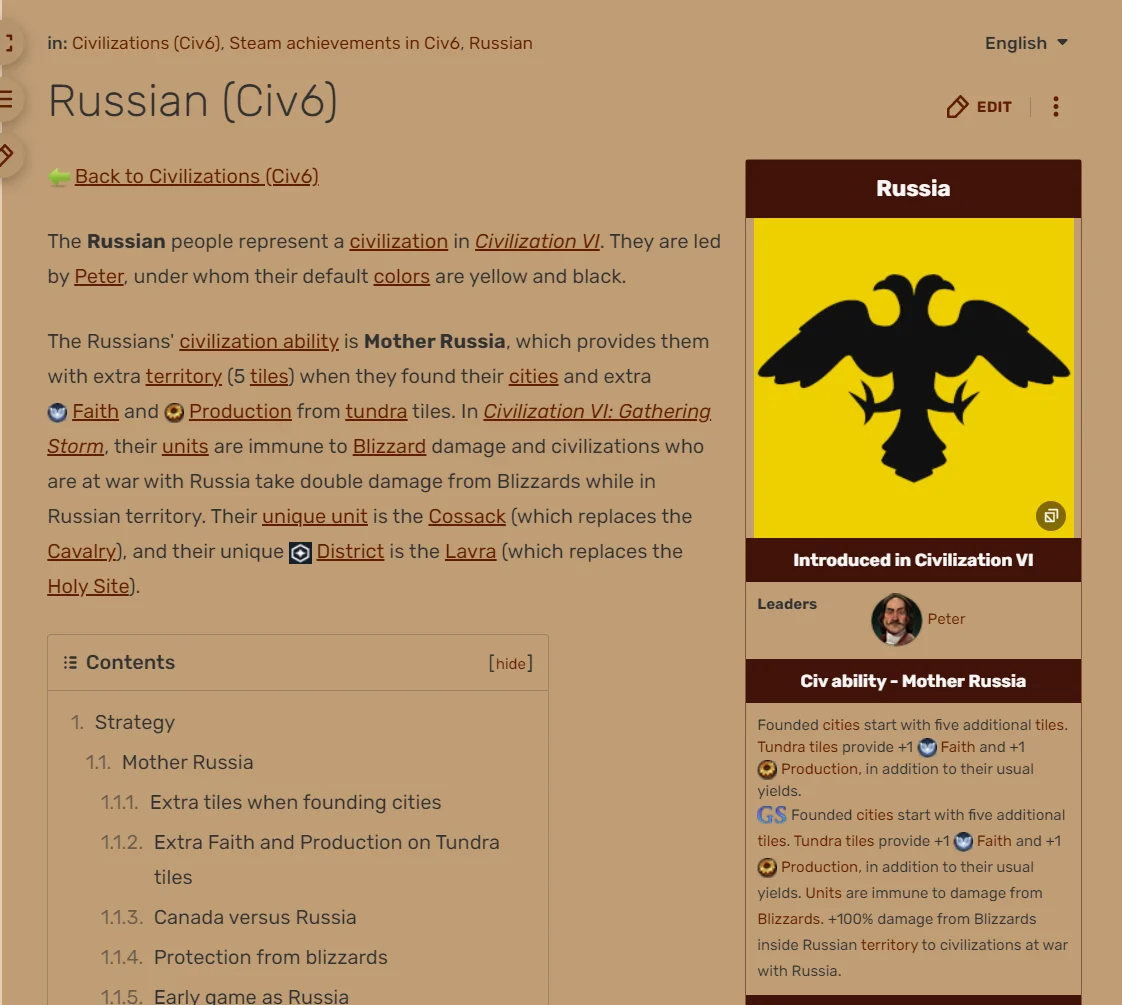Click the District icon before District link

[300, 553]
